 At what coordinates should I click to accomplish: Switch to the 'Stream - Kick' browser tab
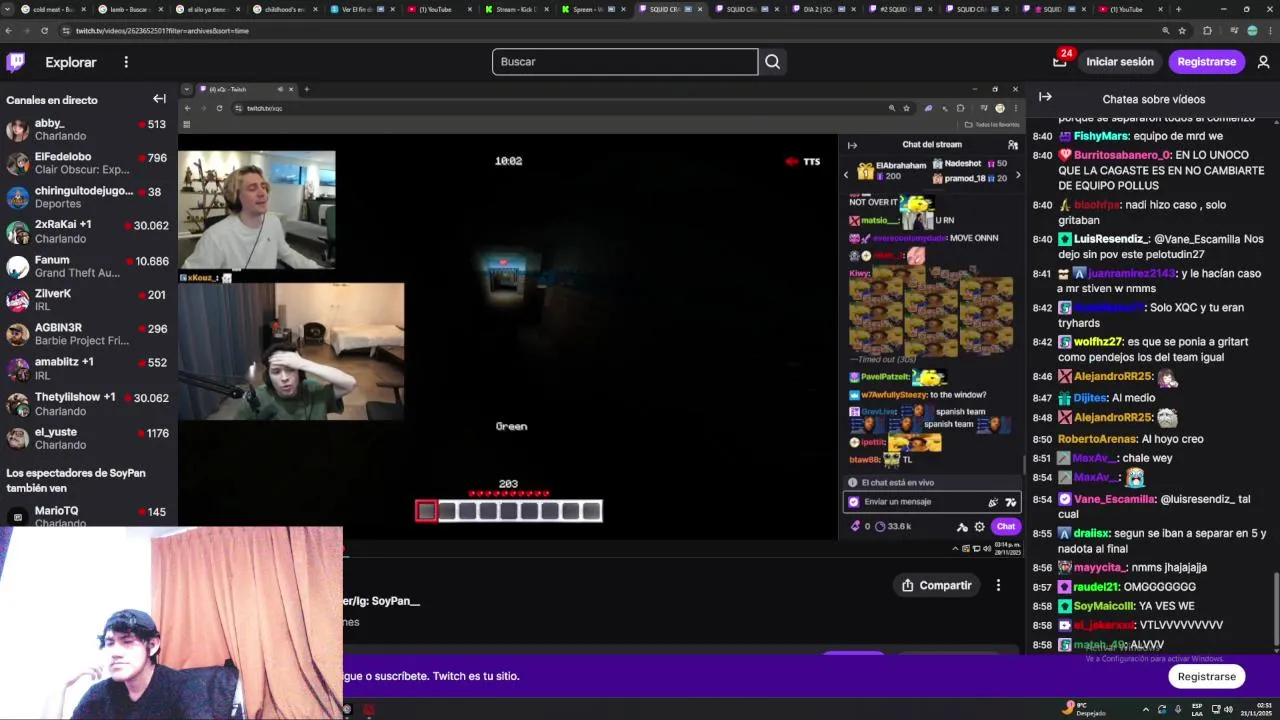(515, 9)
